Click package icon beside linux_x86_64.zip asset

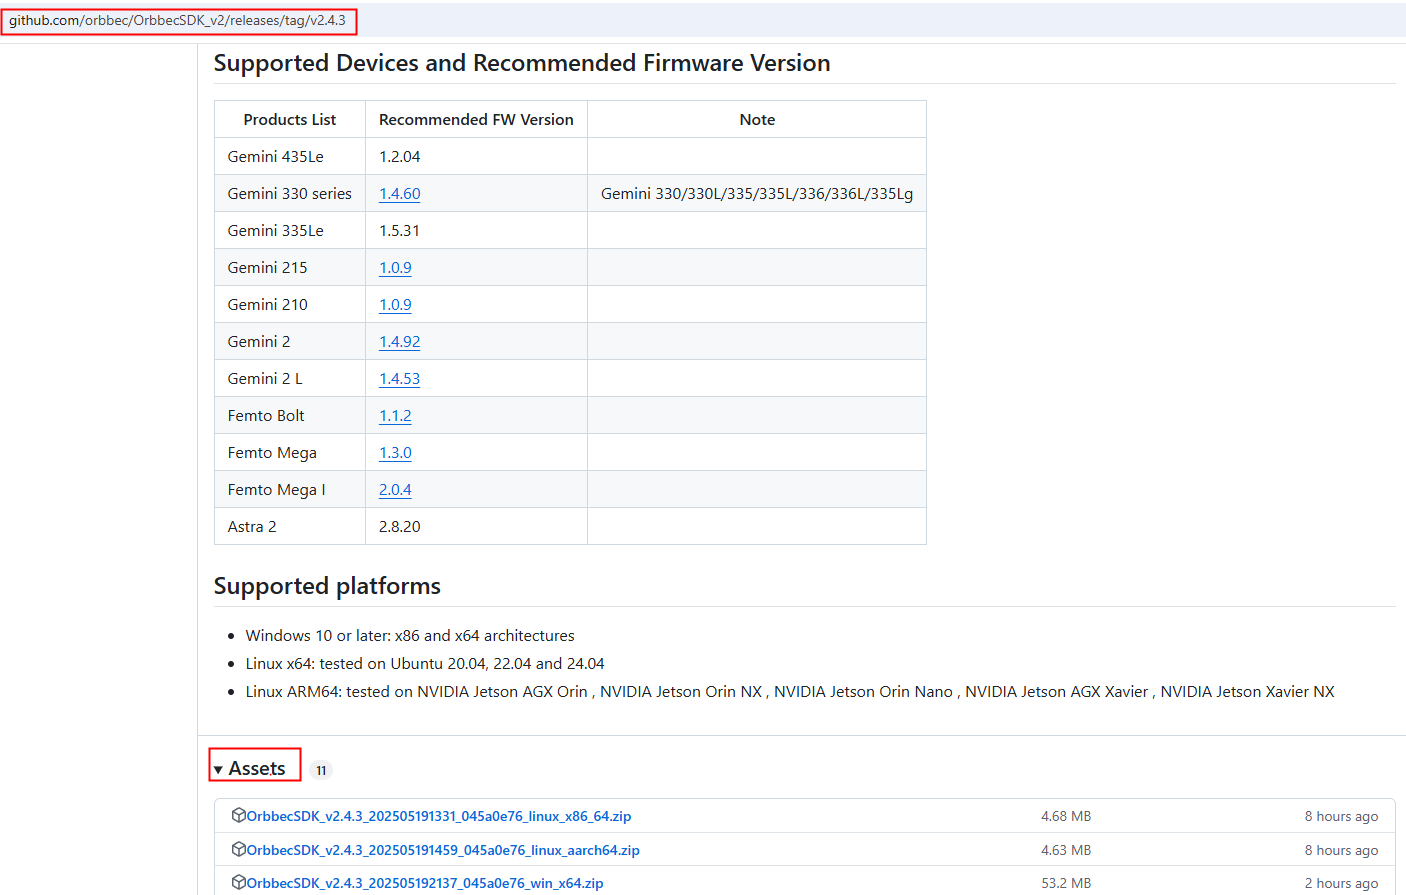238,815
